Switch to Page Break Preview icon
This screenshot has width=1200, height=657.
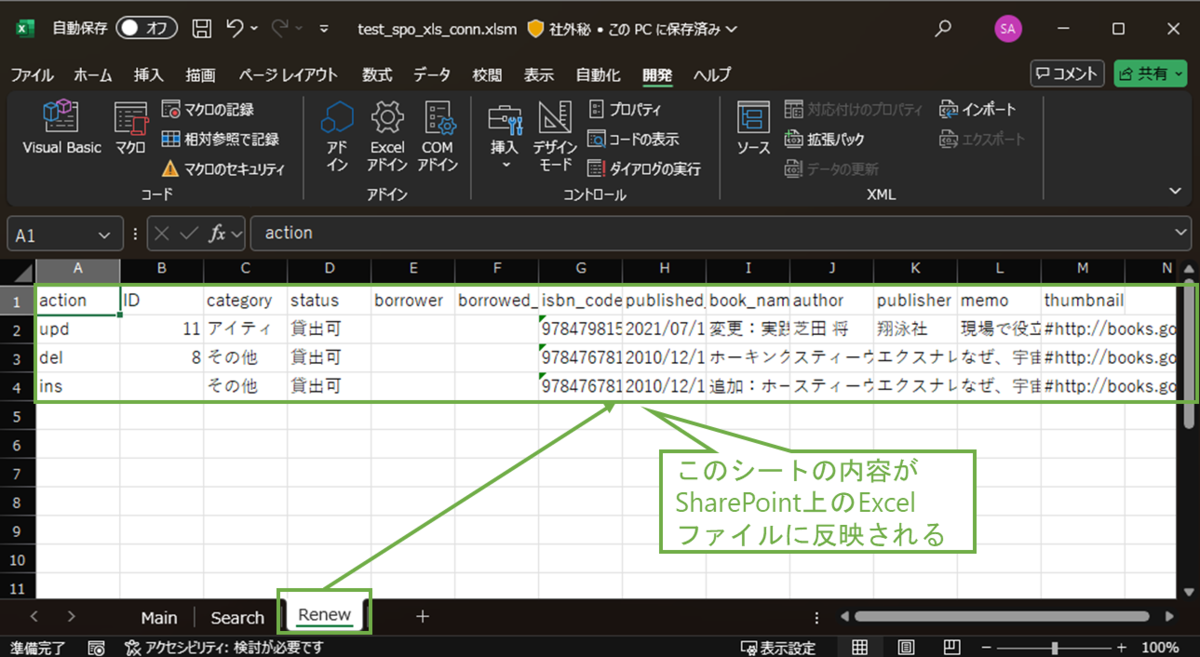[952, 647]
